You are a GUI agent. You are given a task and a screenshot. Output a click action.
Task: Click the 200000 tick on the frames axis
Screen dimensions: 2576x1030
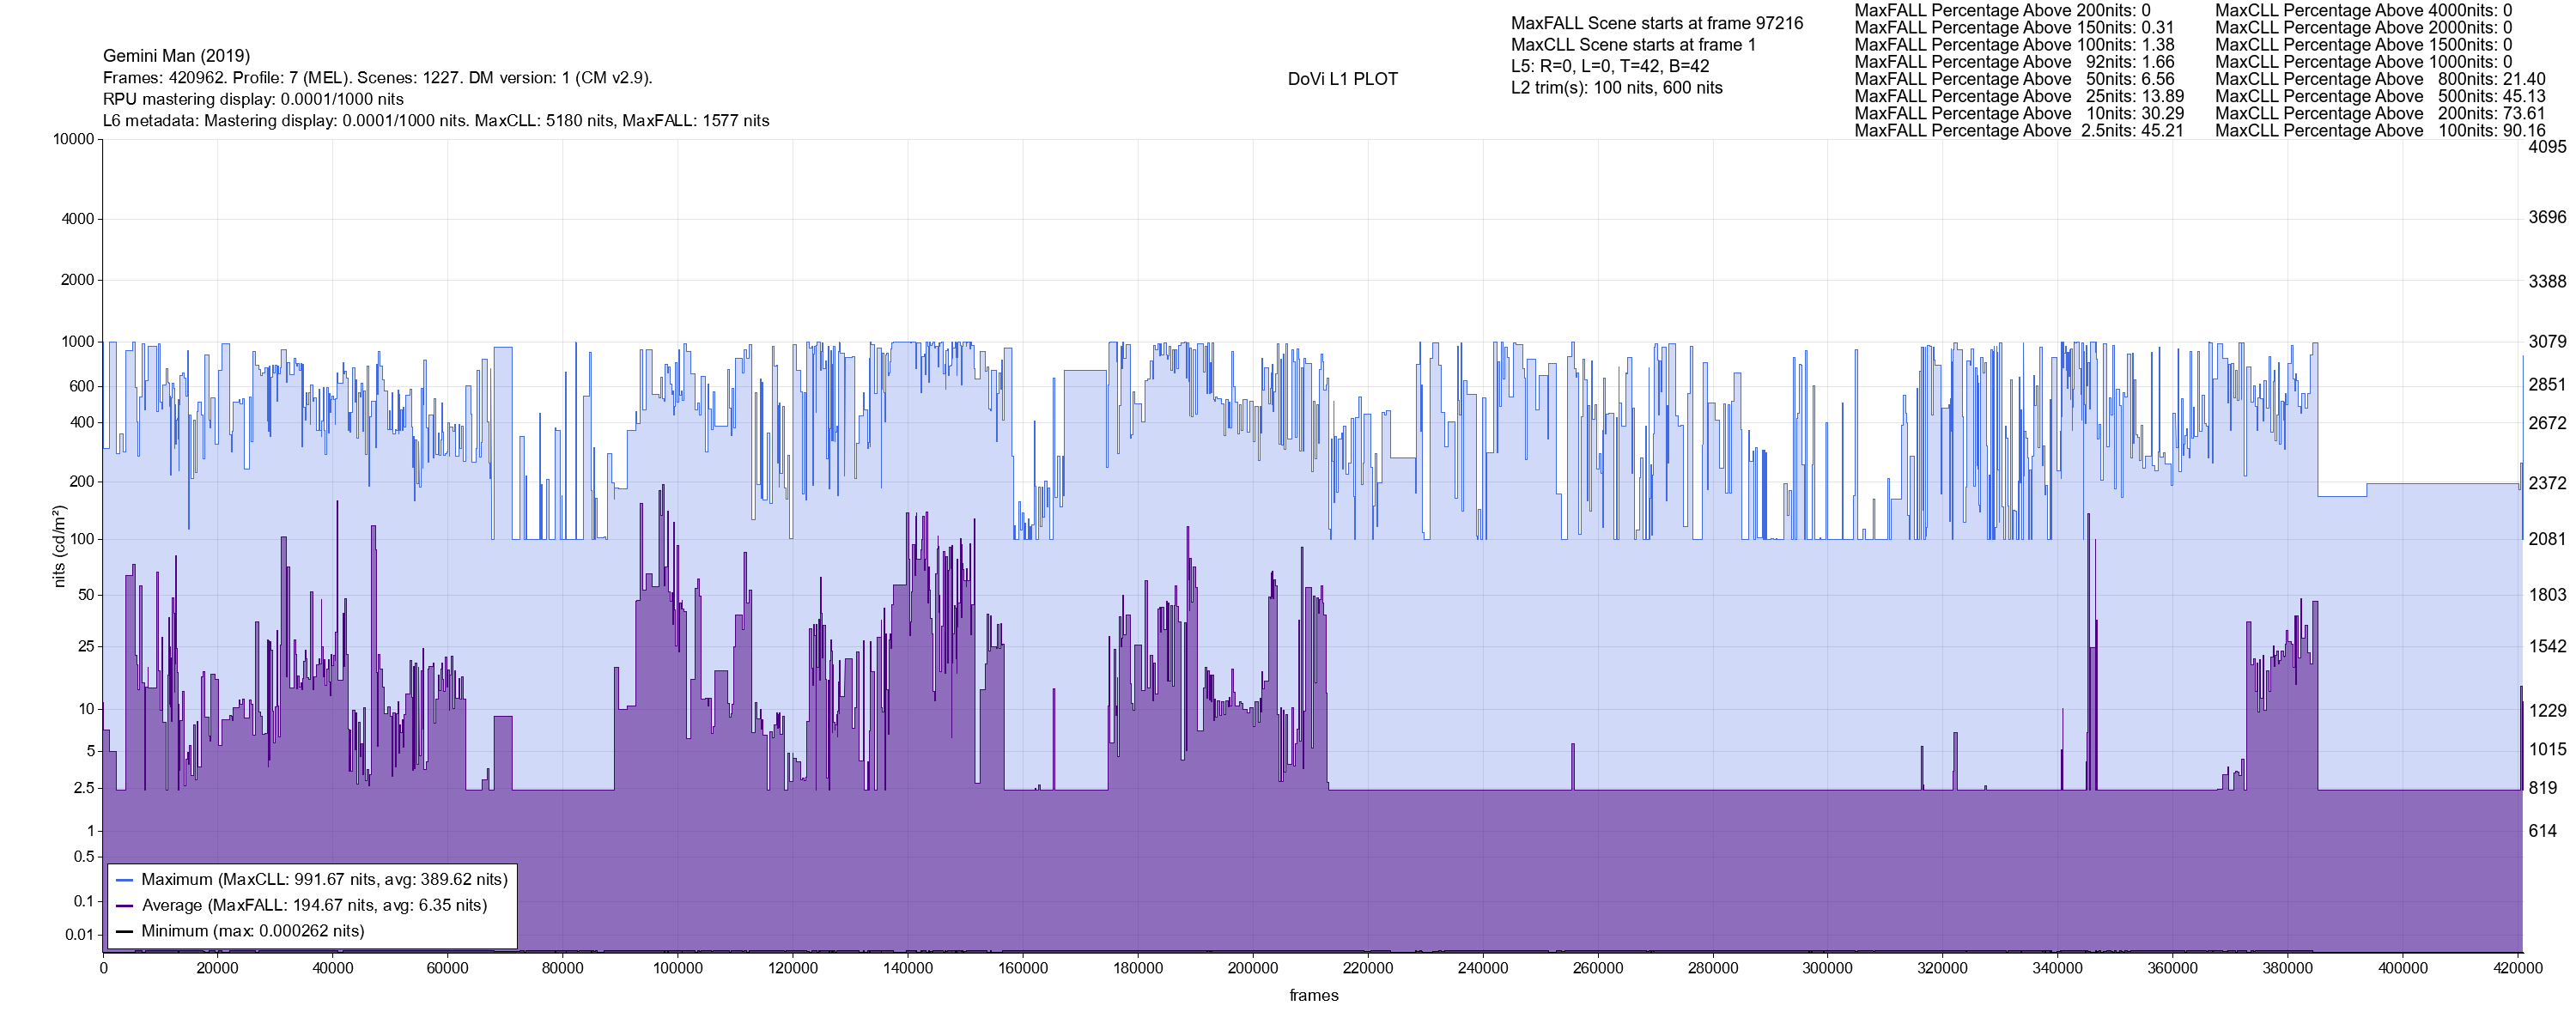1252,968
